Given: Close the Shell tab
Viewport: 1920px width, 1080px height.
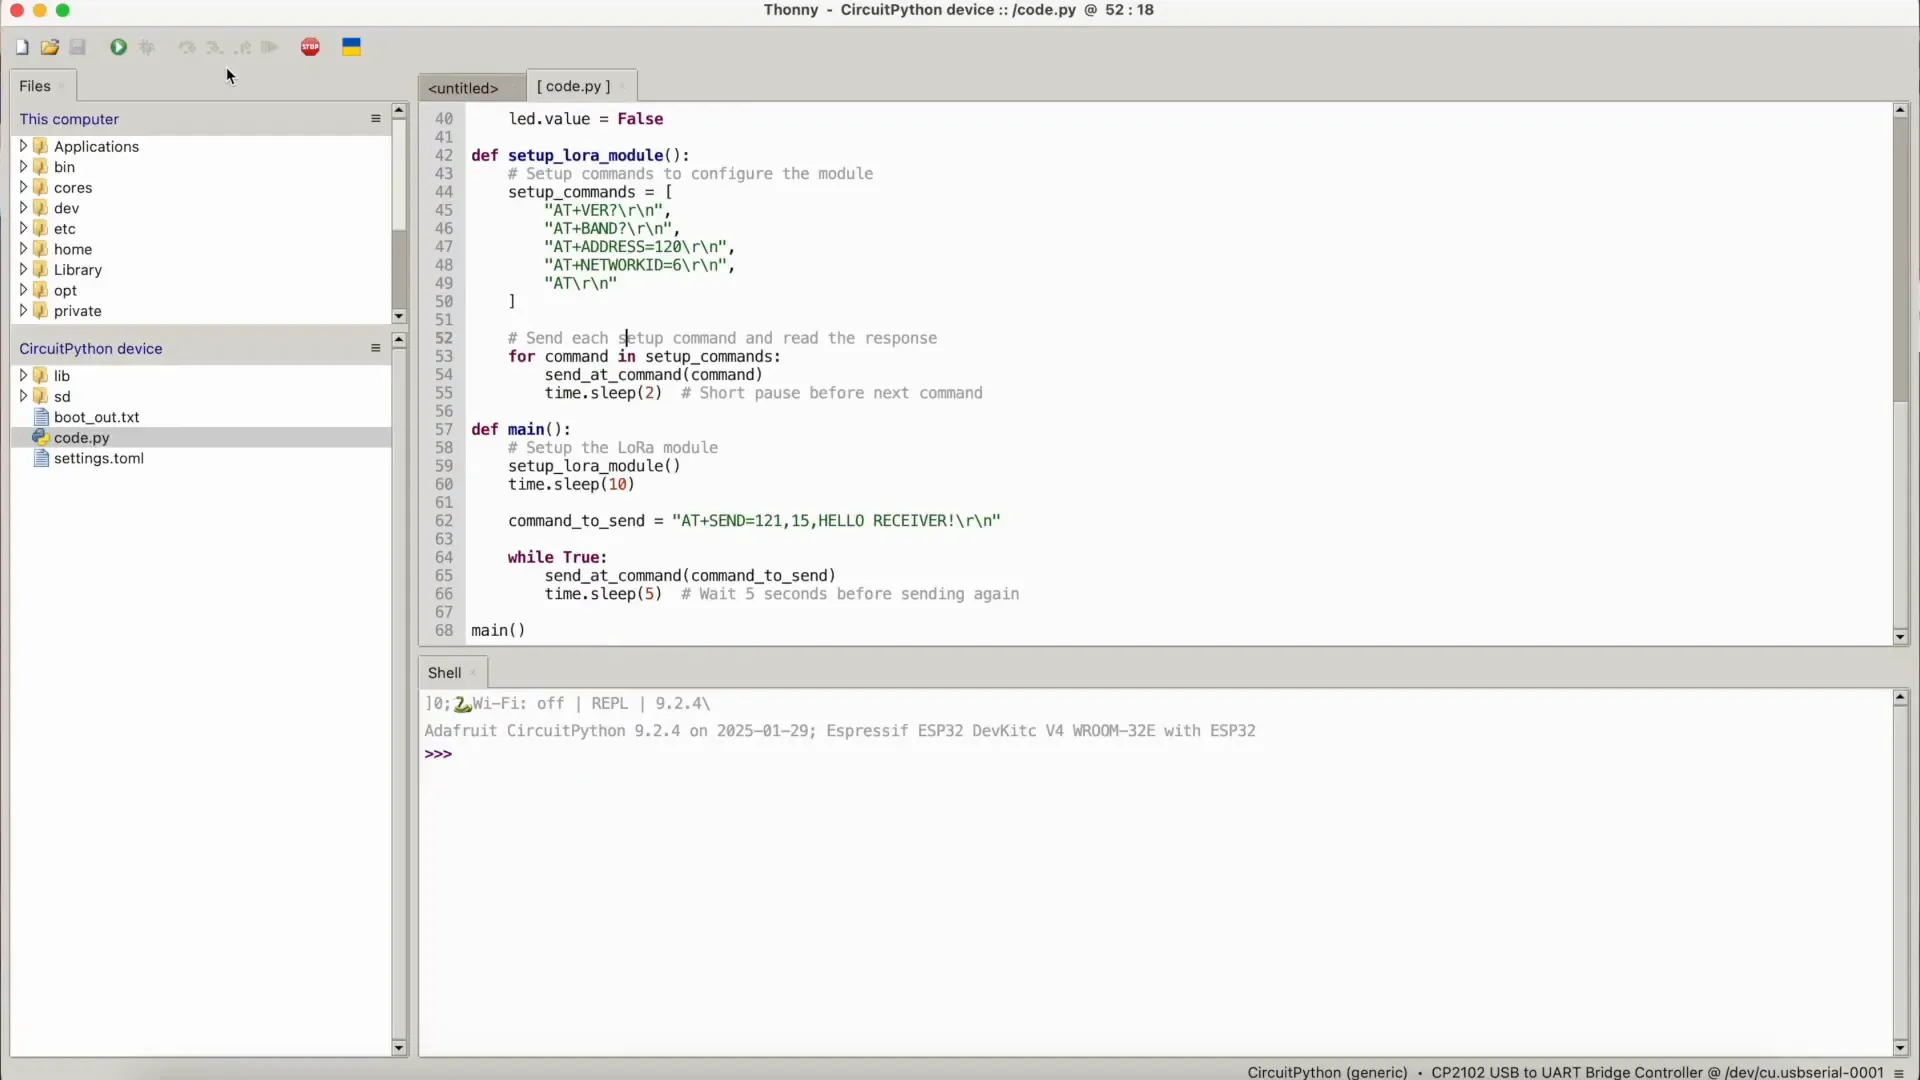Looking at the screenshot, I should (474, 674).
